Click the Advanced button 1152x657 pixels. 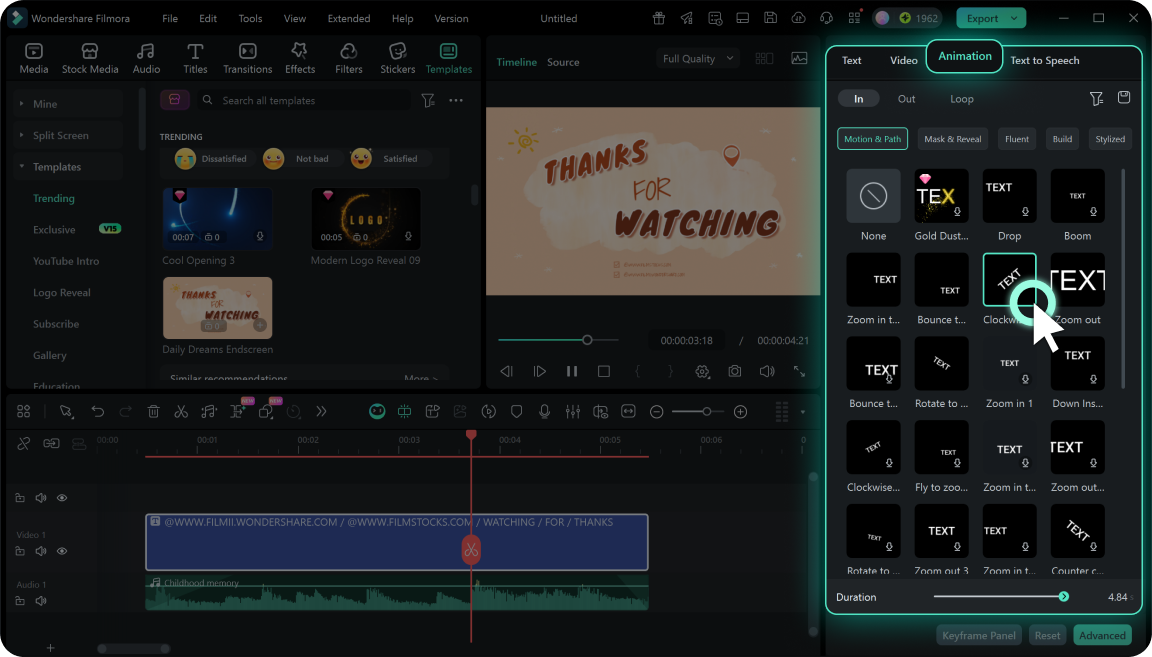click(x=1102, y=635)
